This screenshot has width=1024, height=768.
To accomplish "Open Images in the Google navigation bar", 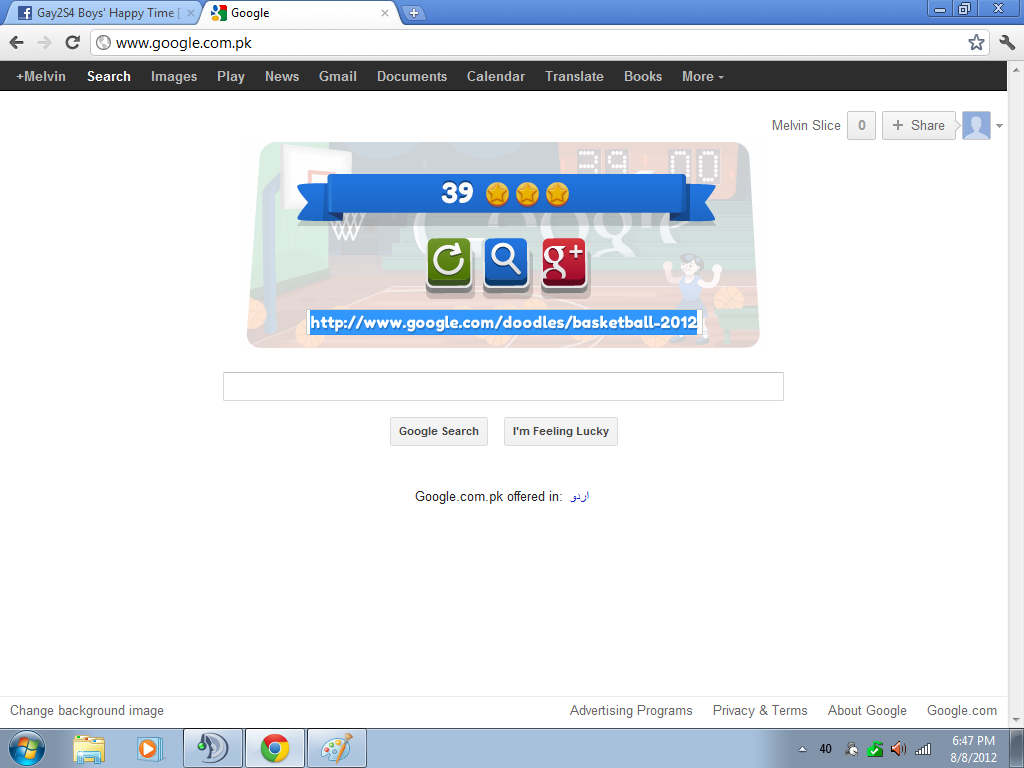I will point(174,76).
